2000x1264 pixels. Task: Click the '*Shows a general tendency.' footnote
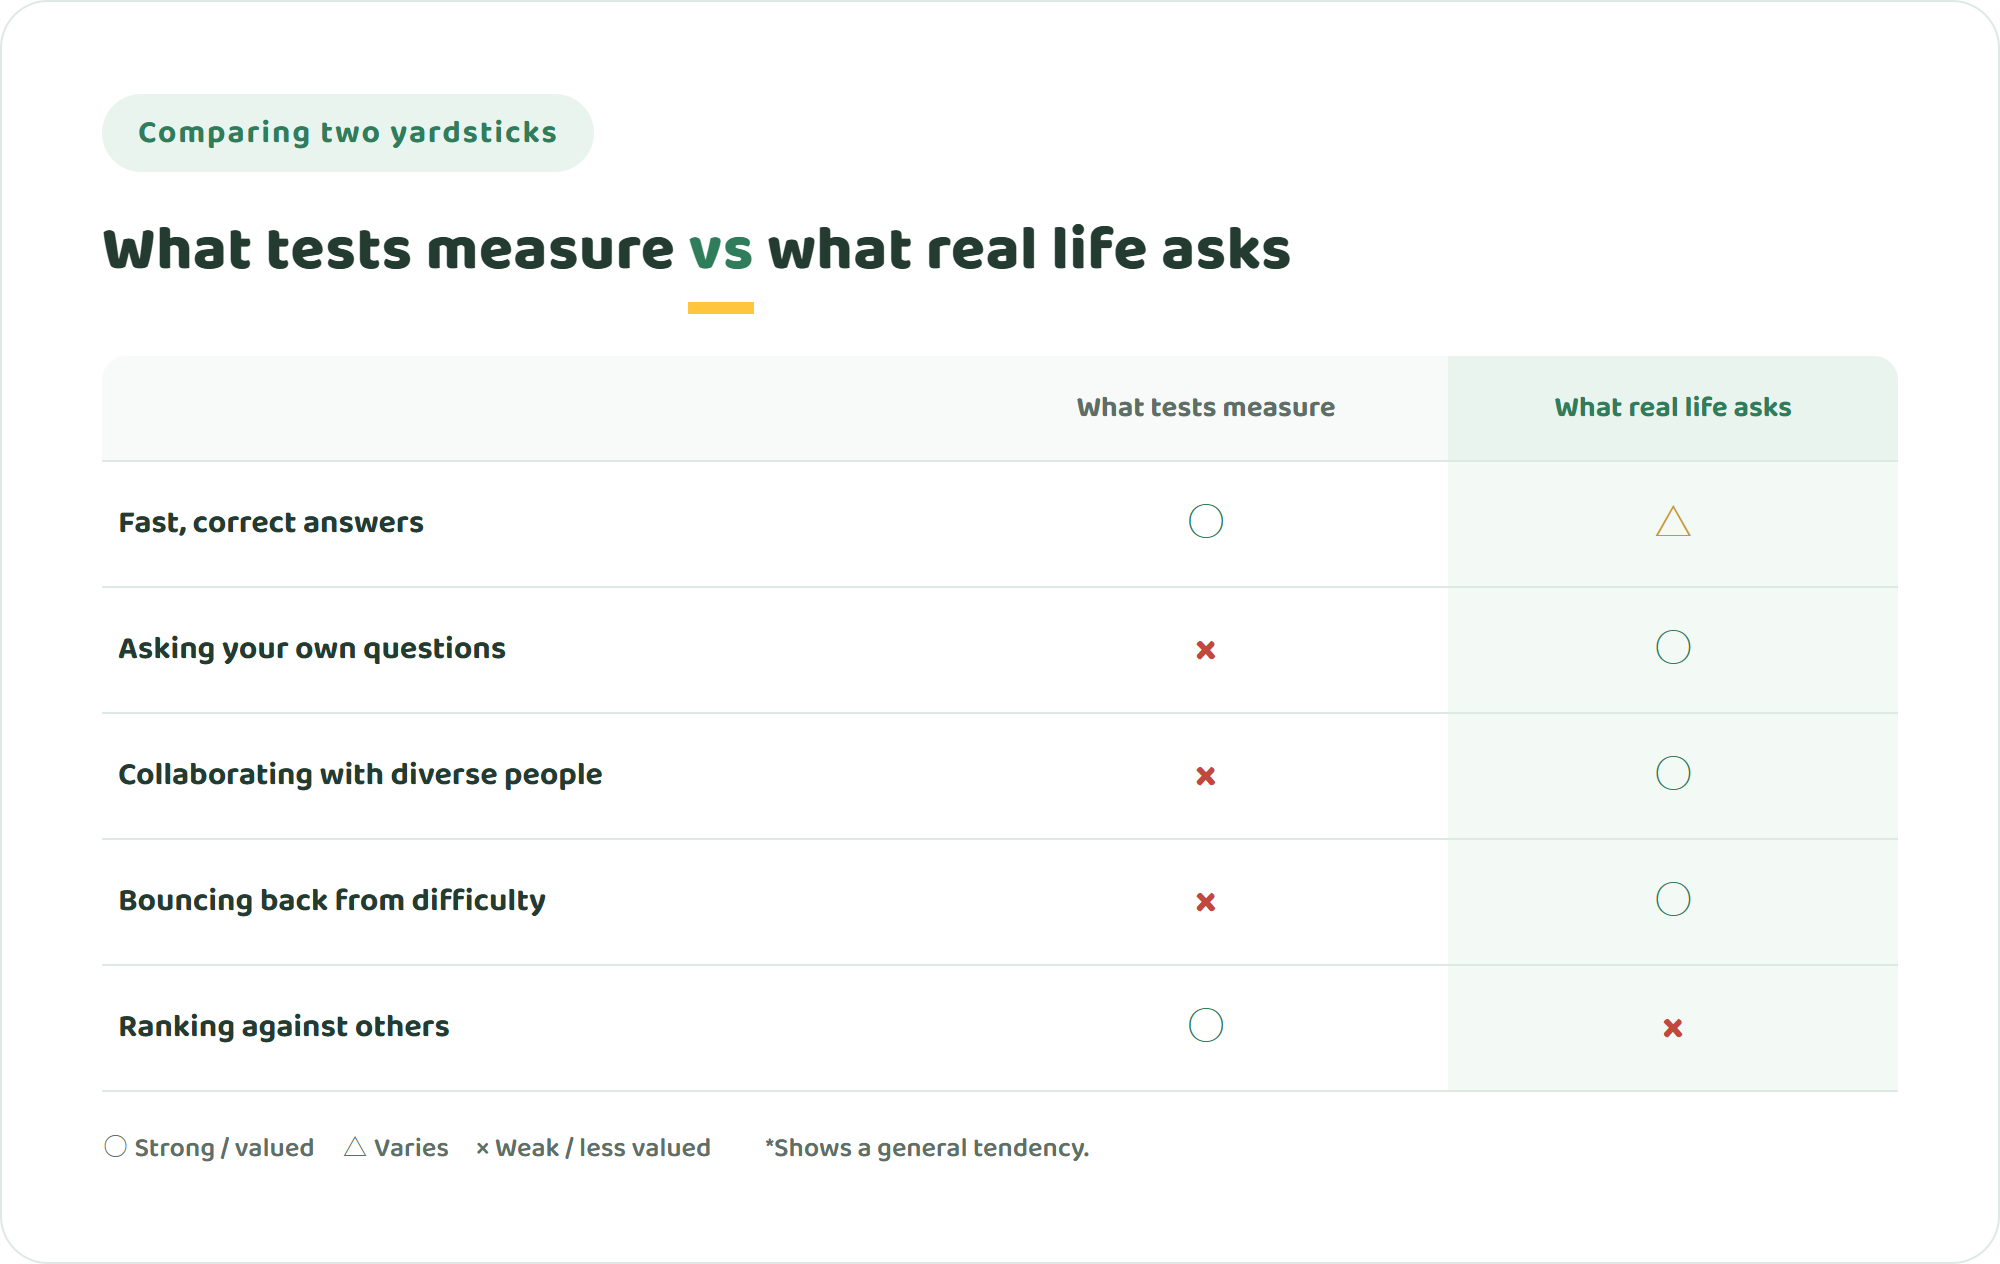point(927,1148)
